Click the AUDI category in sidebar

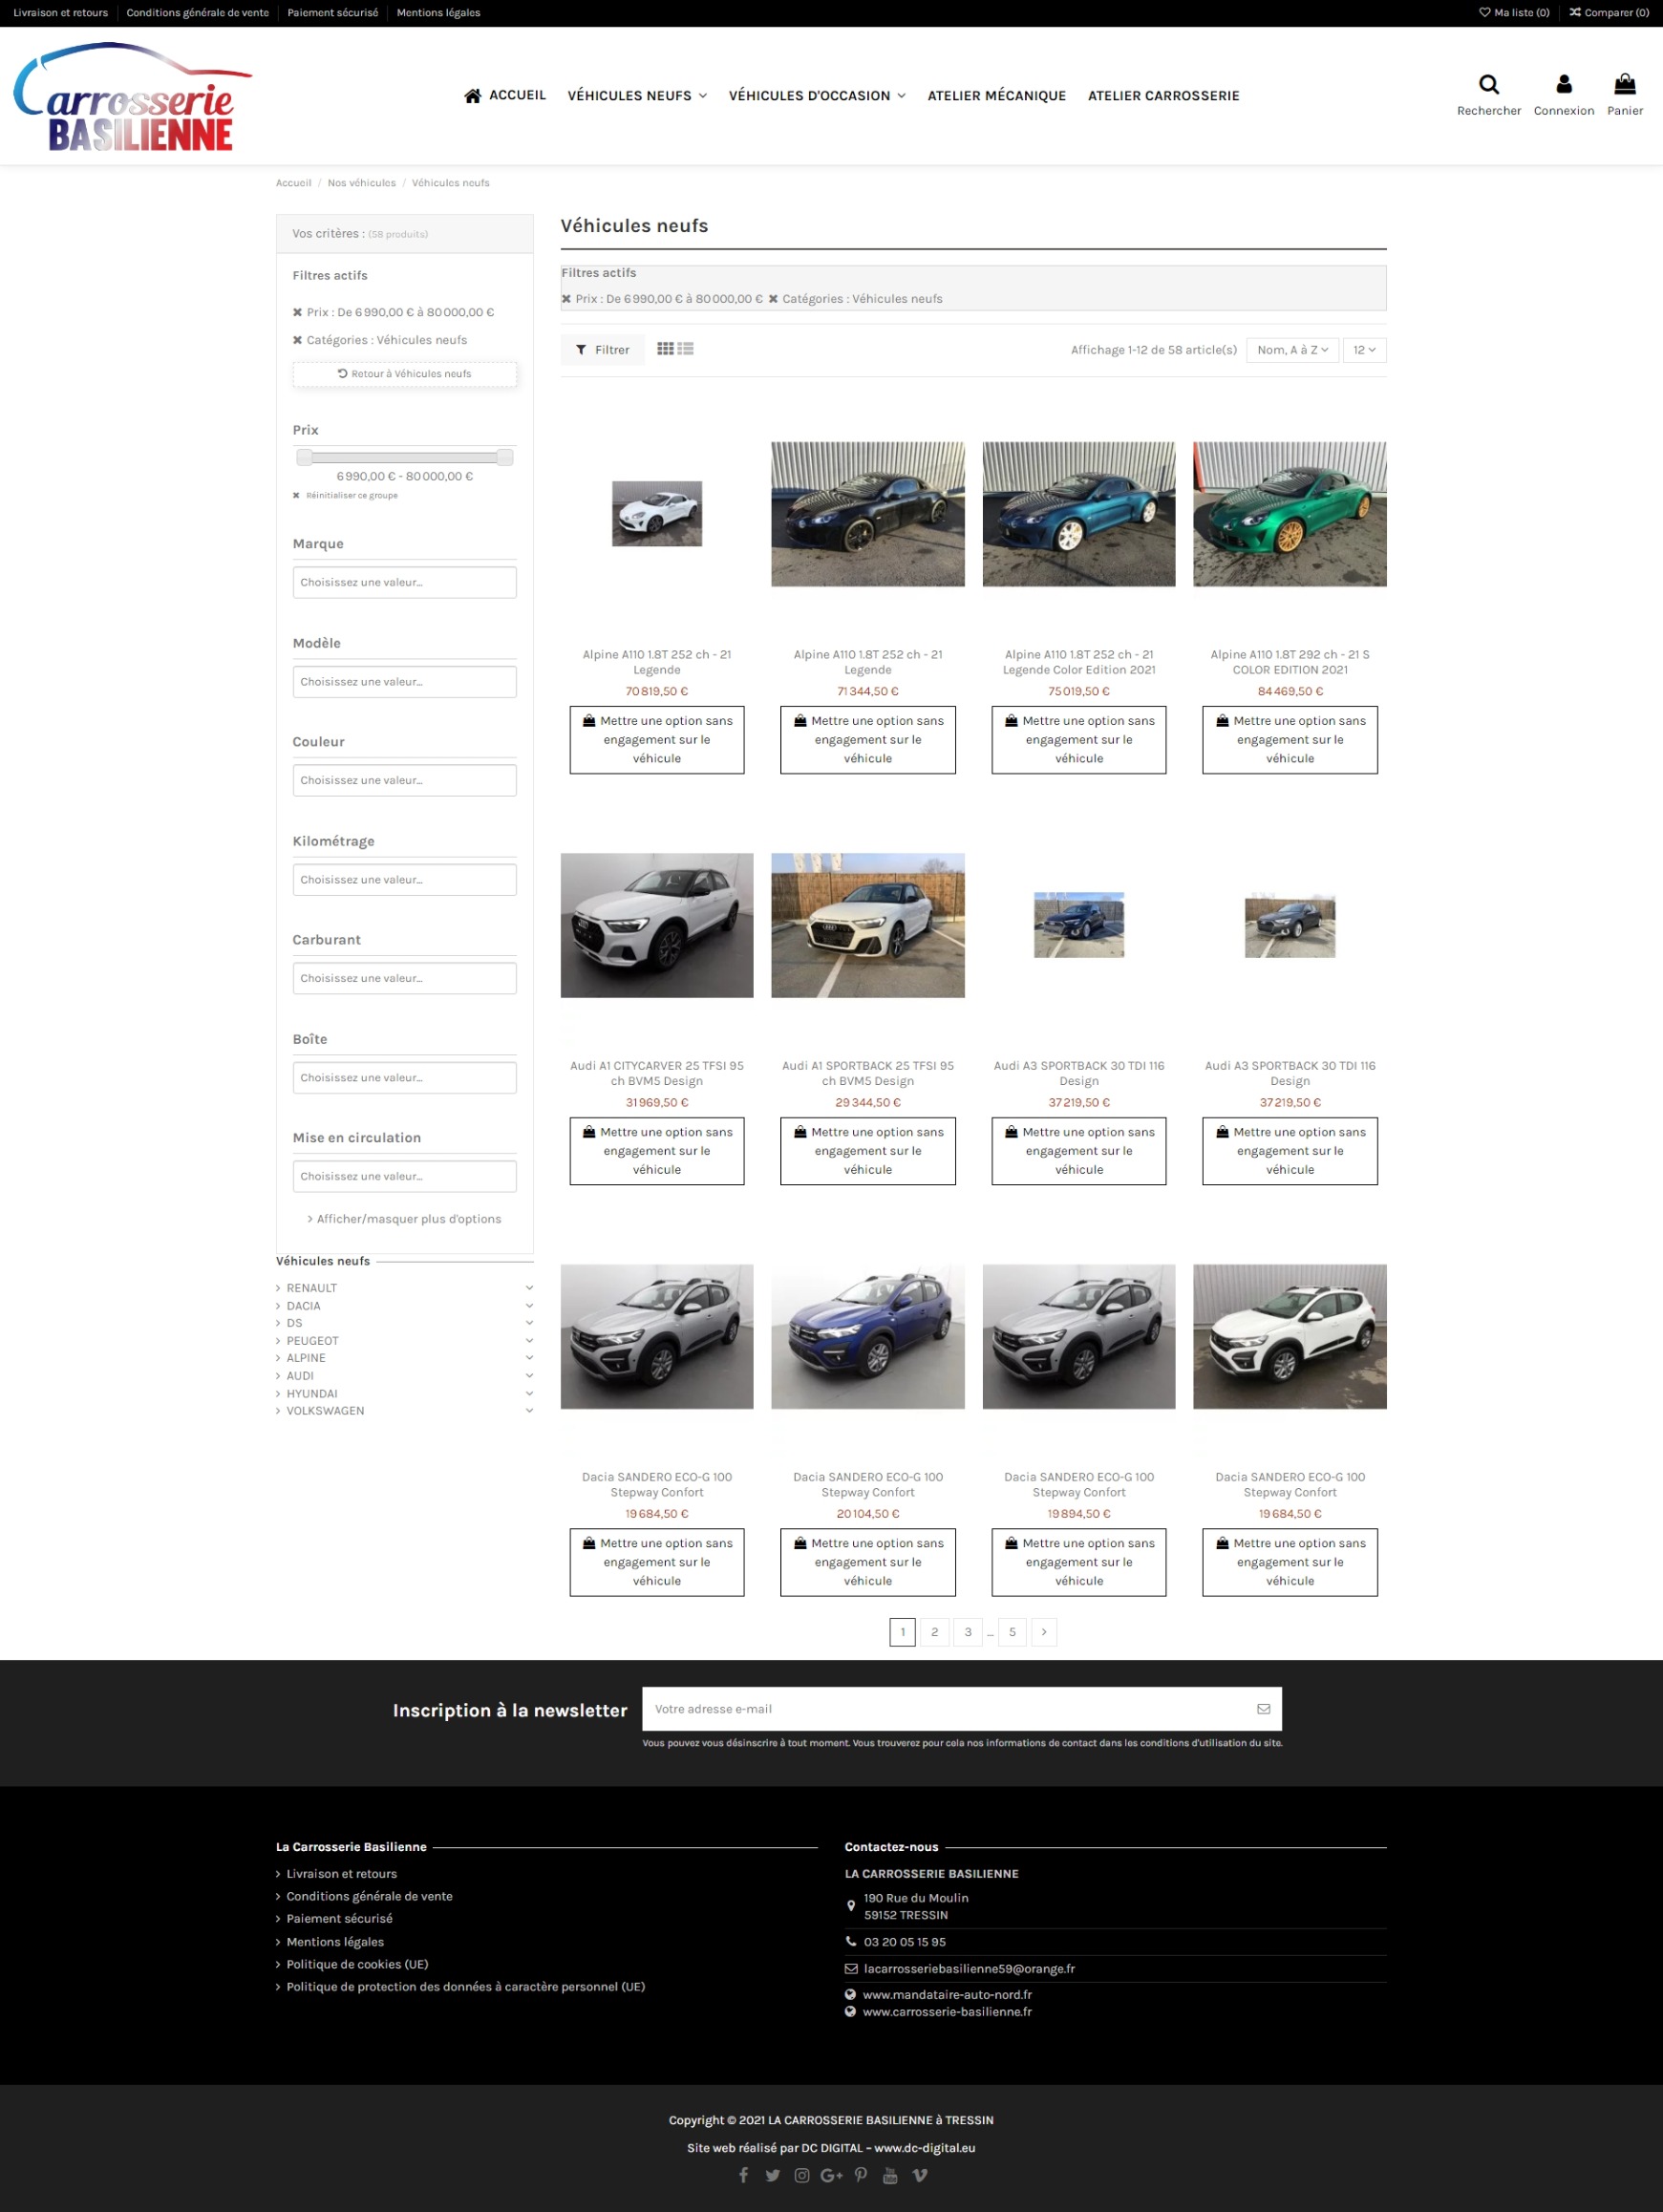300,1377
